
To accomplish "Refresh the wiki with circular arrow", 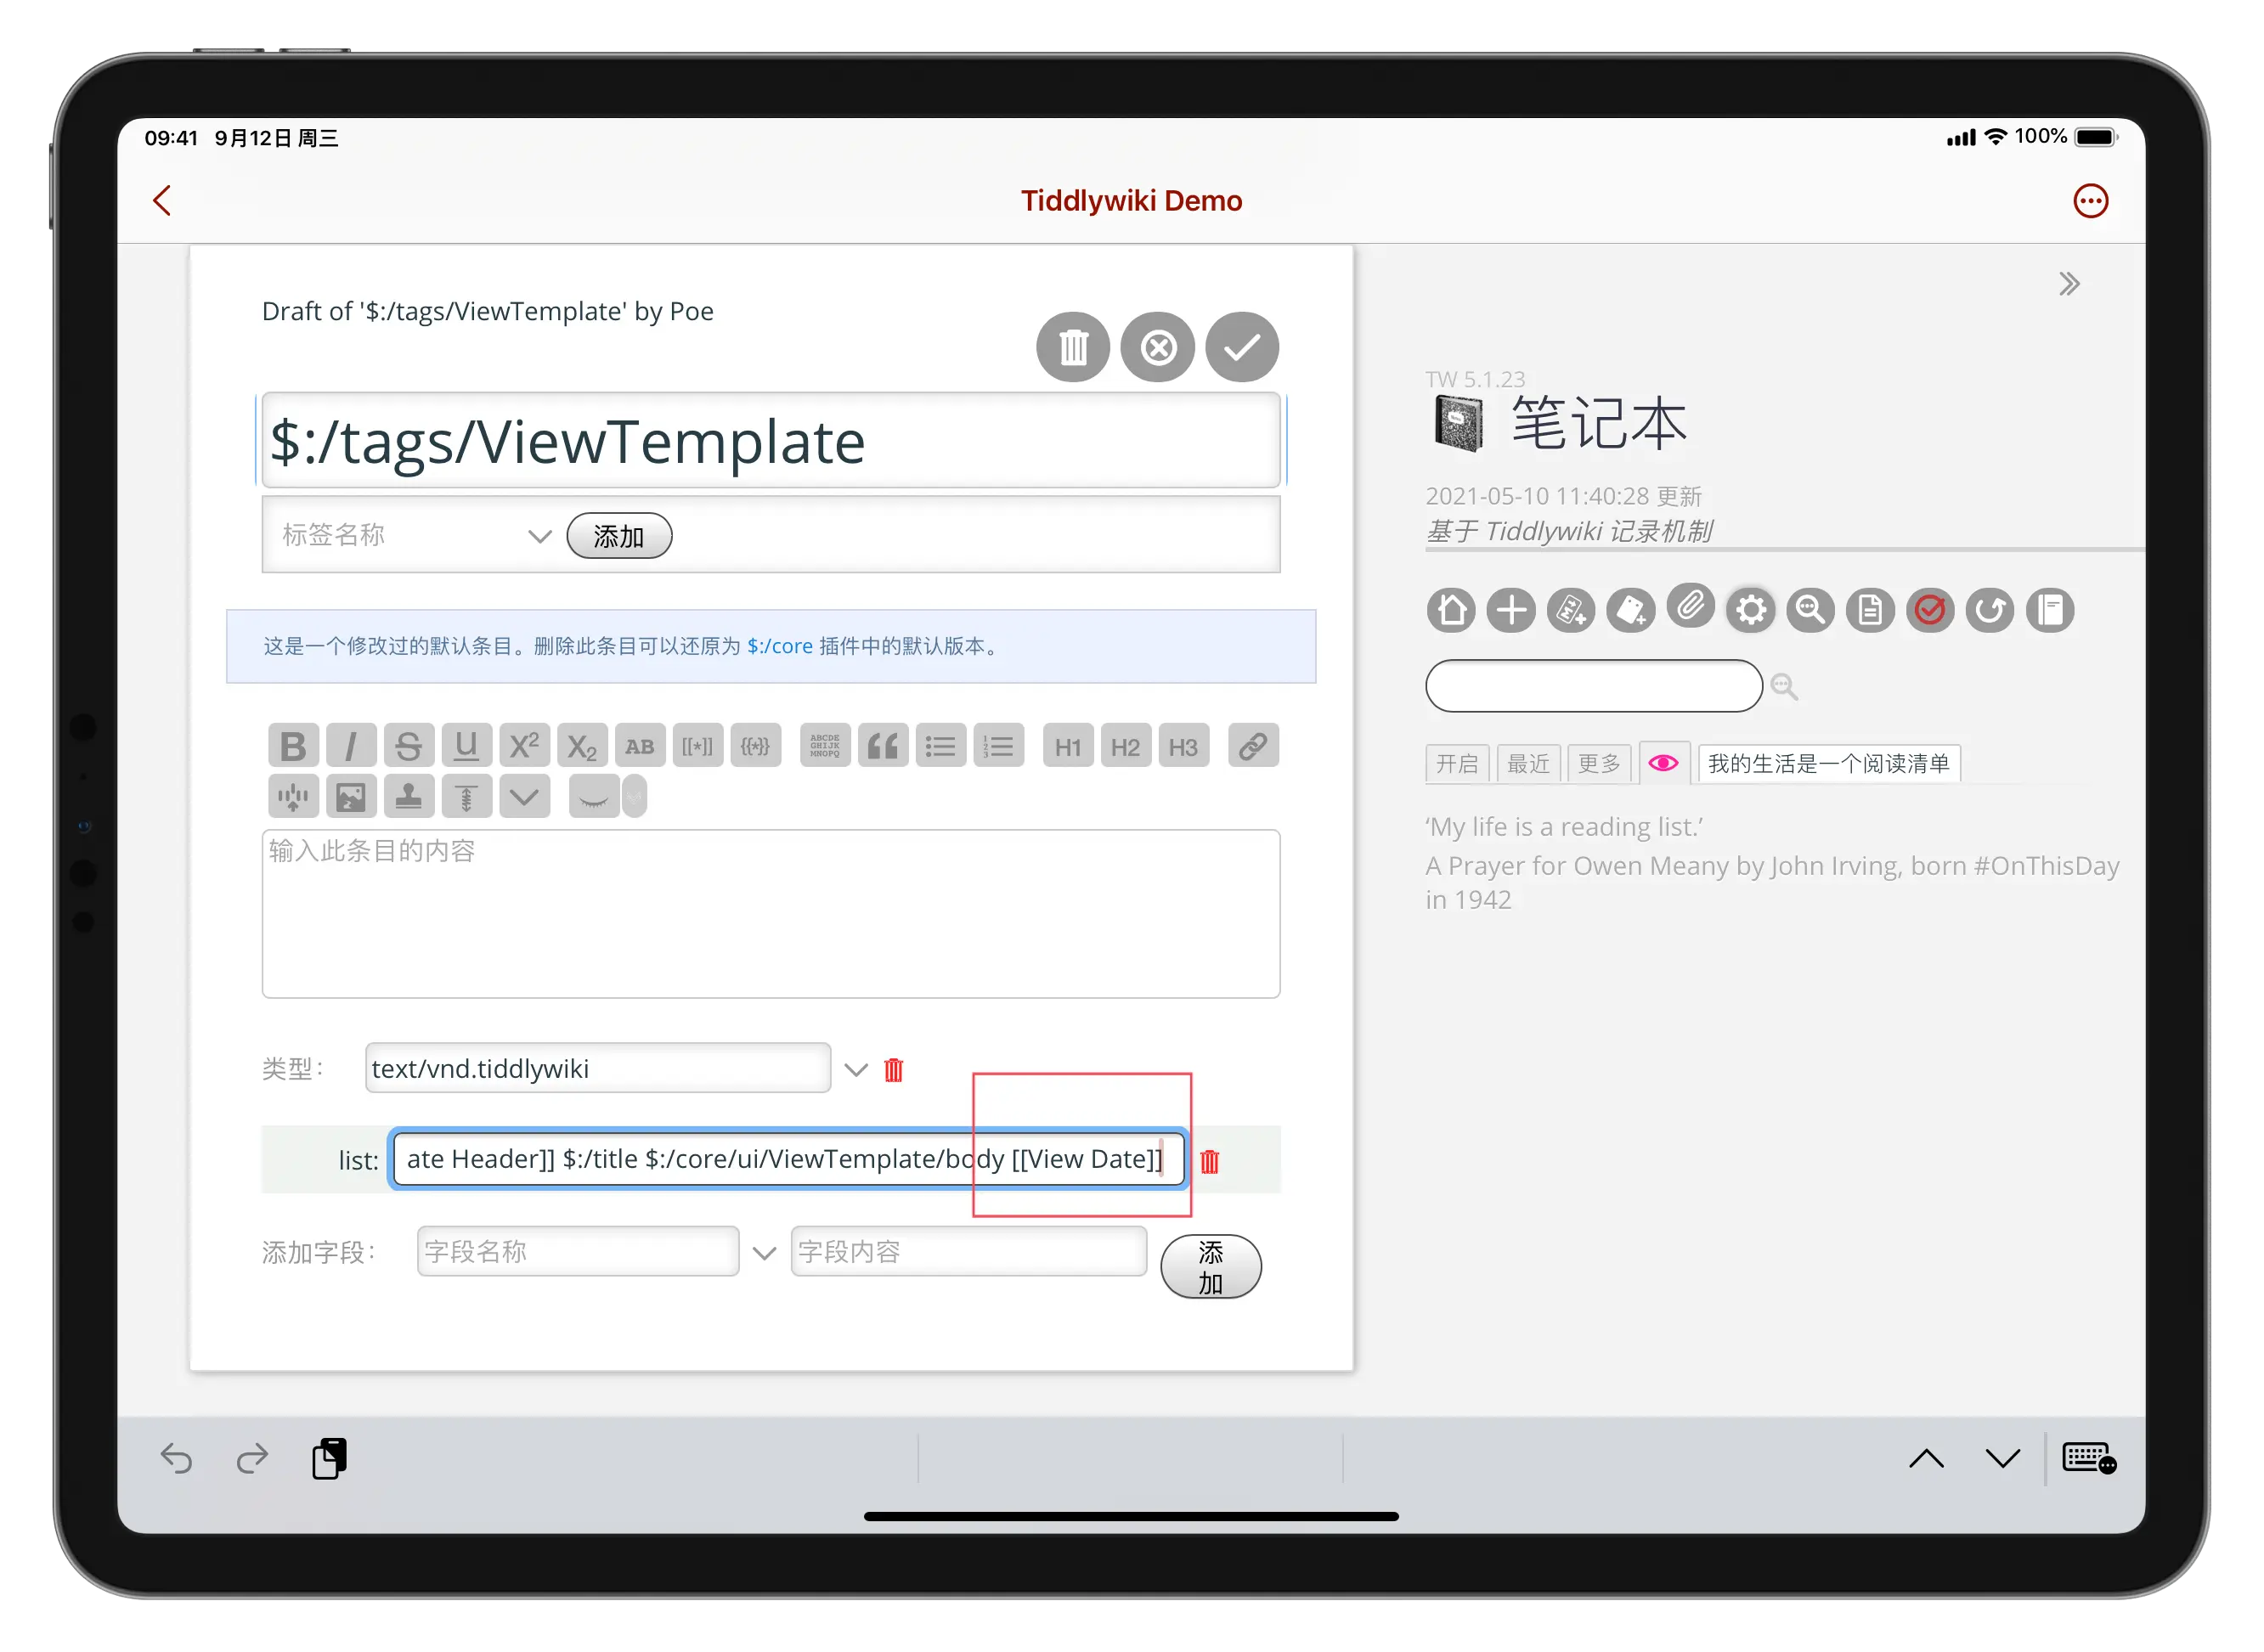I will pos(1990,610).
